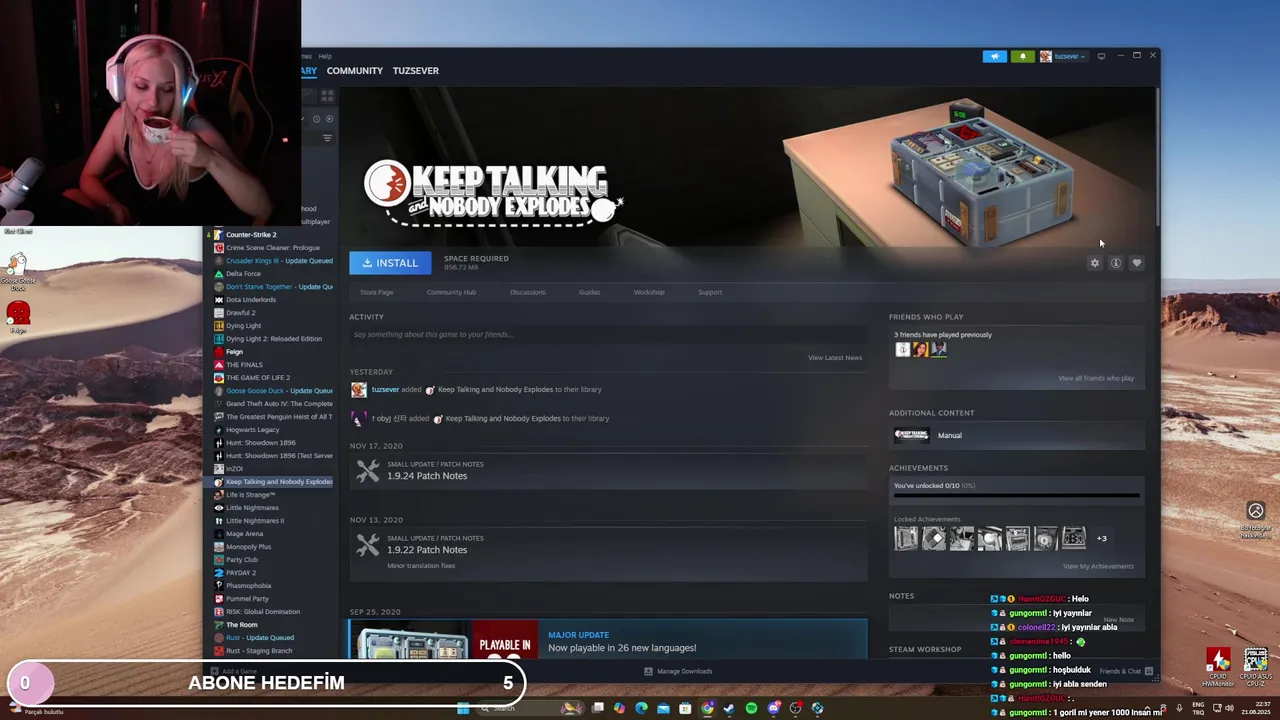Click wrench icon of 1.9.24 Patch Notes

tap(368, 470)
